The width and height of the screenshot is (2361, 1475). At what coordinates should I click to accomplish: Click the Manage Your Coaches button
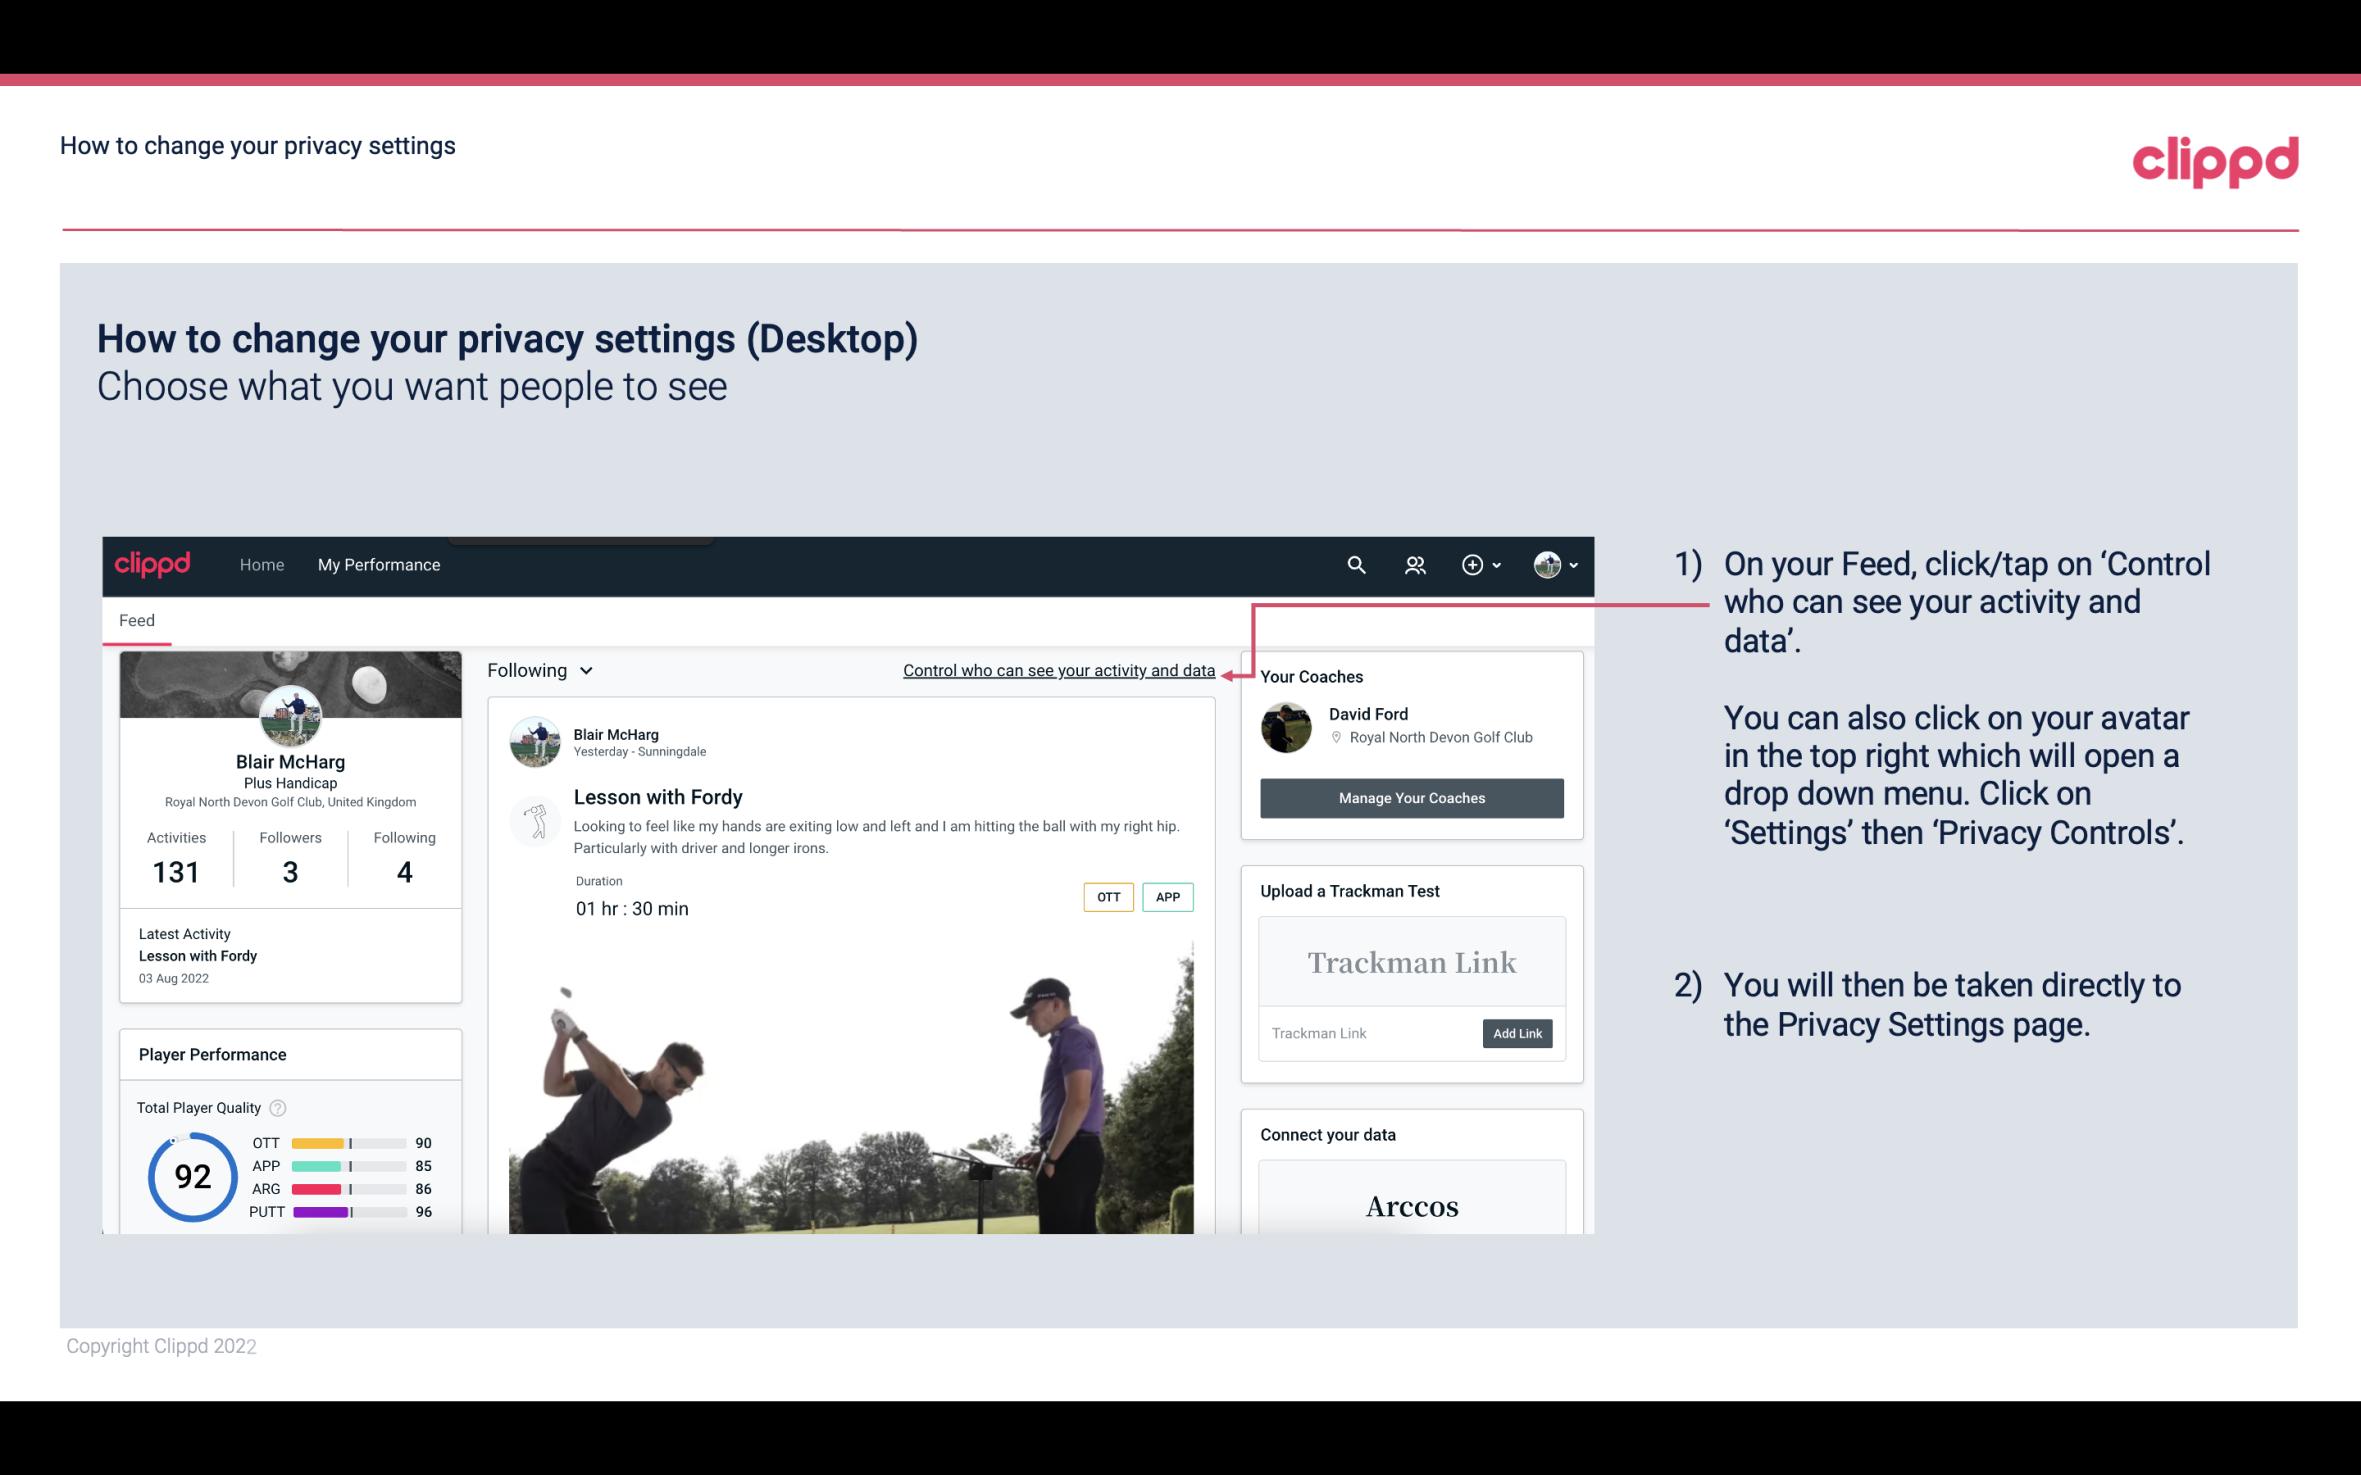(1412, 799)
